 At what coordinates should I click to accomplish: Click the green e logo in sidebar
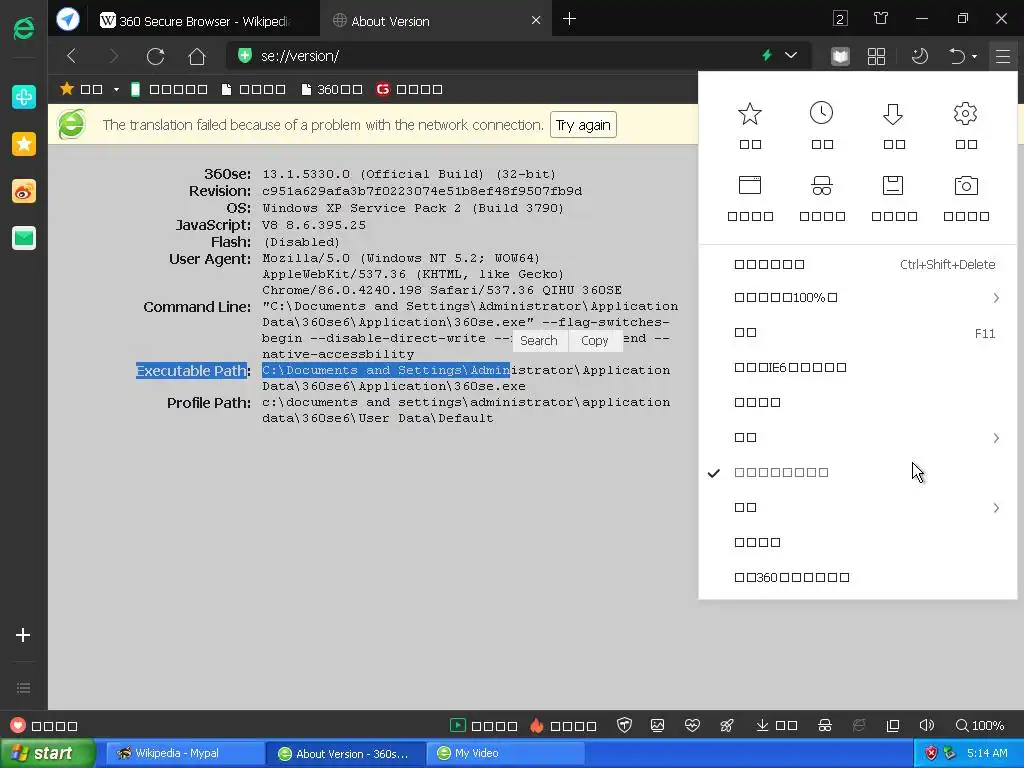click(x=24, y=29)
